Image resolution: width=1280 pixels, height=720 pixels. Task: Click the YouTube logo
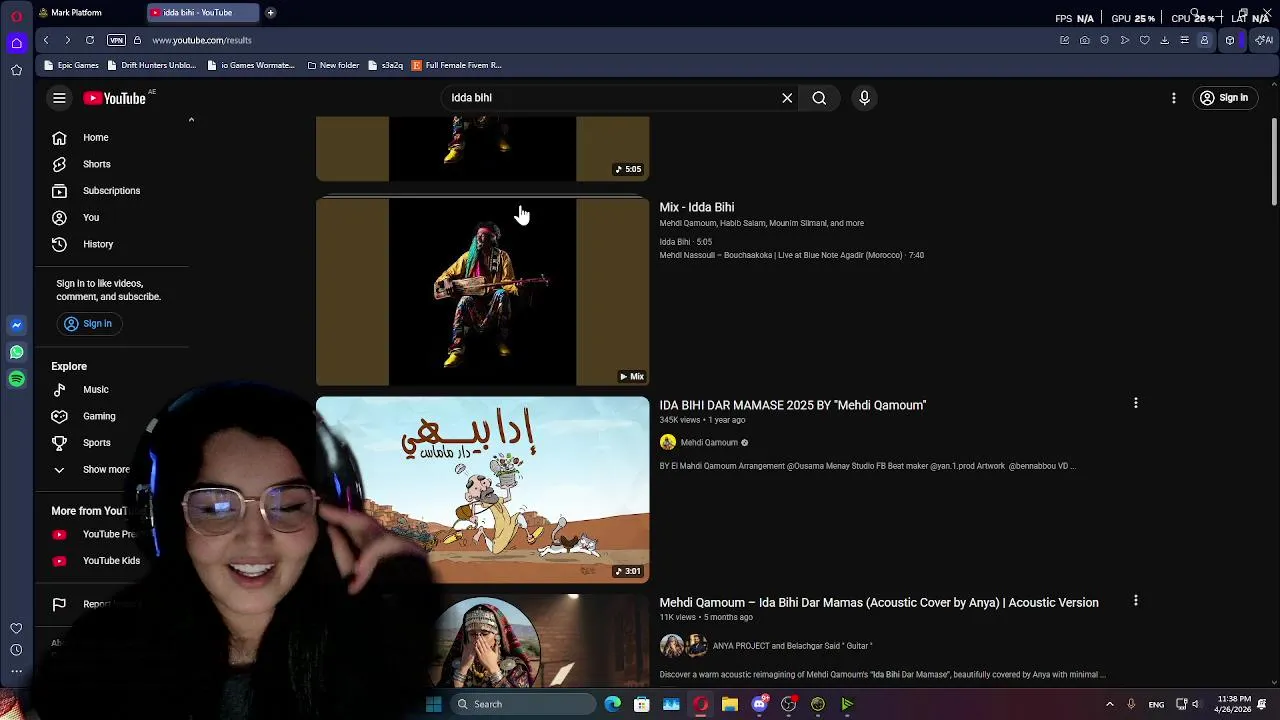click(x=114, y=98)
